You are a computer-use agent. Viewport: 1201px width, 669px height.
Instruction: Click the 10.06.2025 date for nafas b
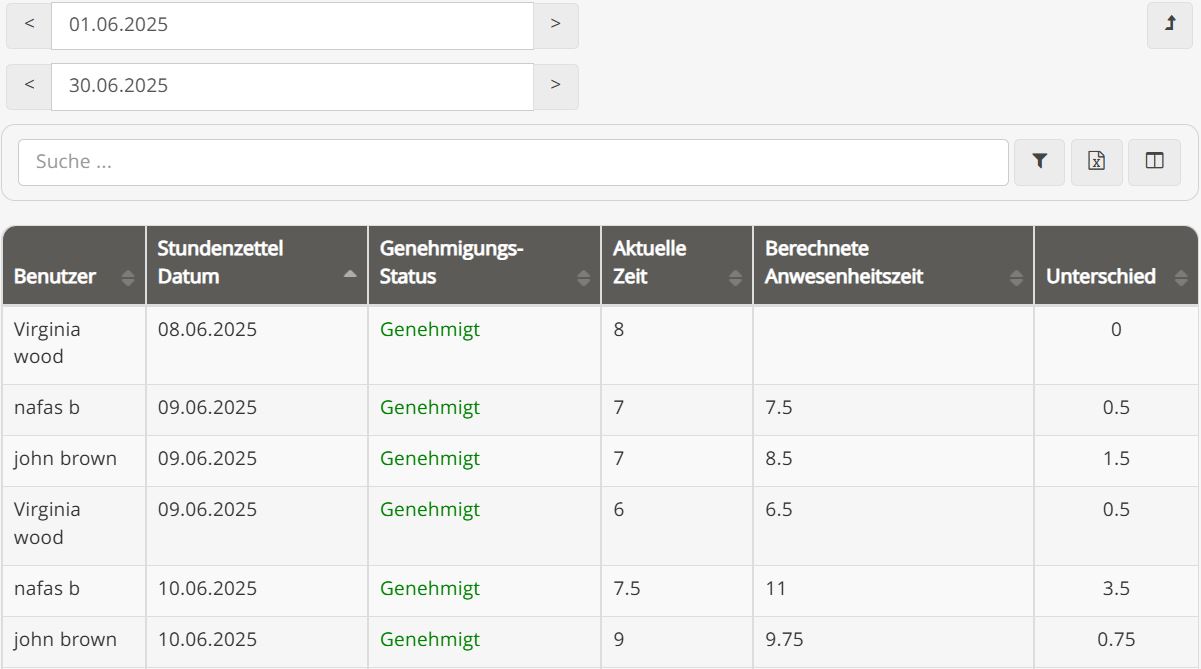coord(207,588)
